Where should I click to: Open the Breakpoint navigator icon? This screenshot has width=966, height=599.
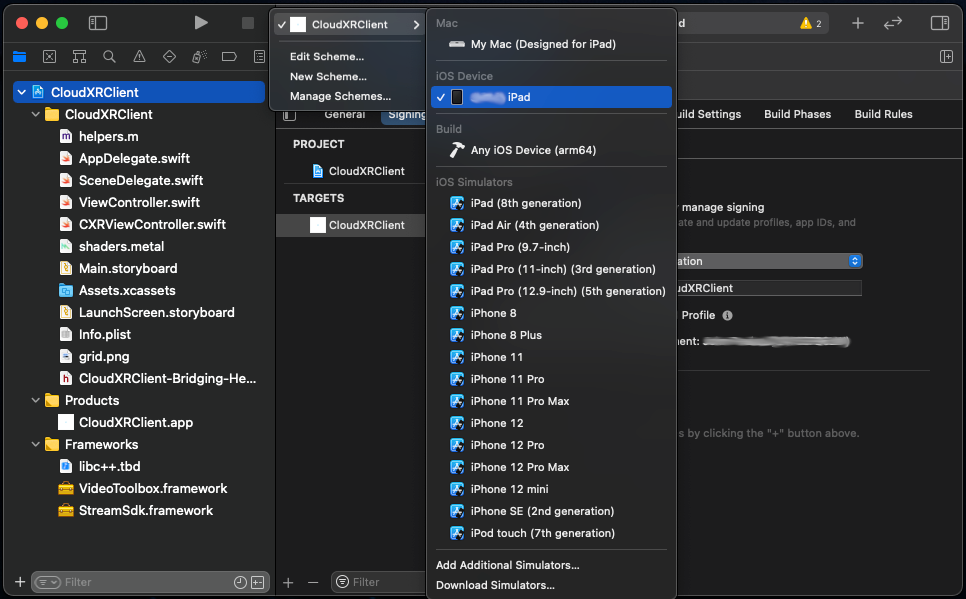tap(229, 57)
